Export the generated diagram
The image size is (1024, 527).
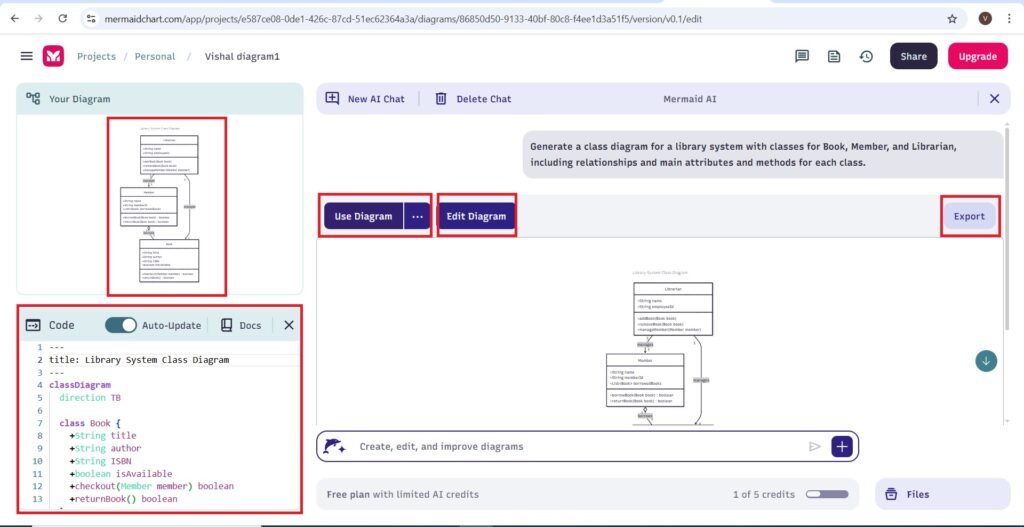coord(969,216)
